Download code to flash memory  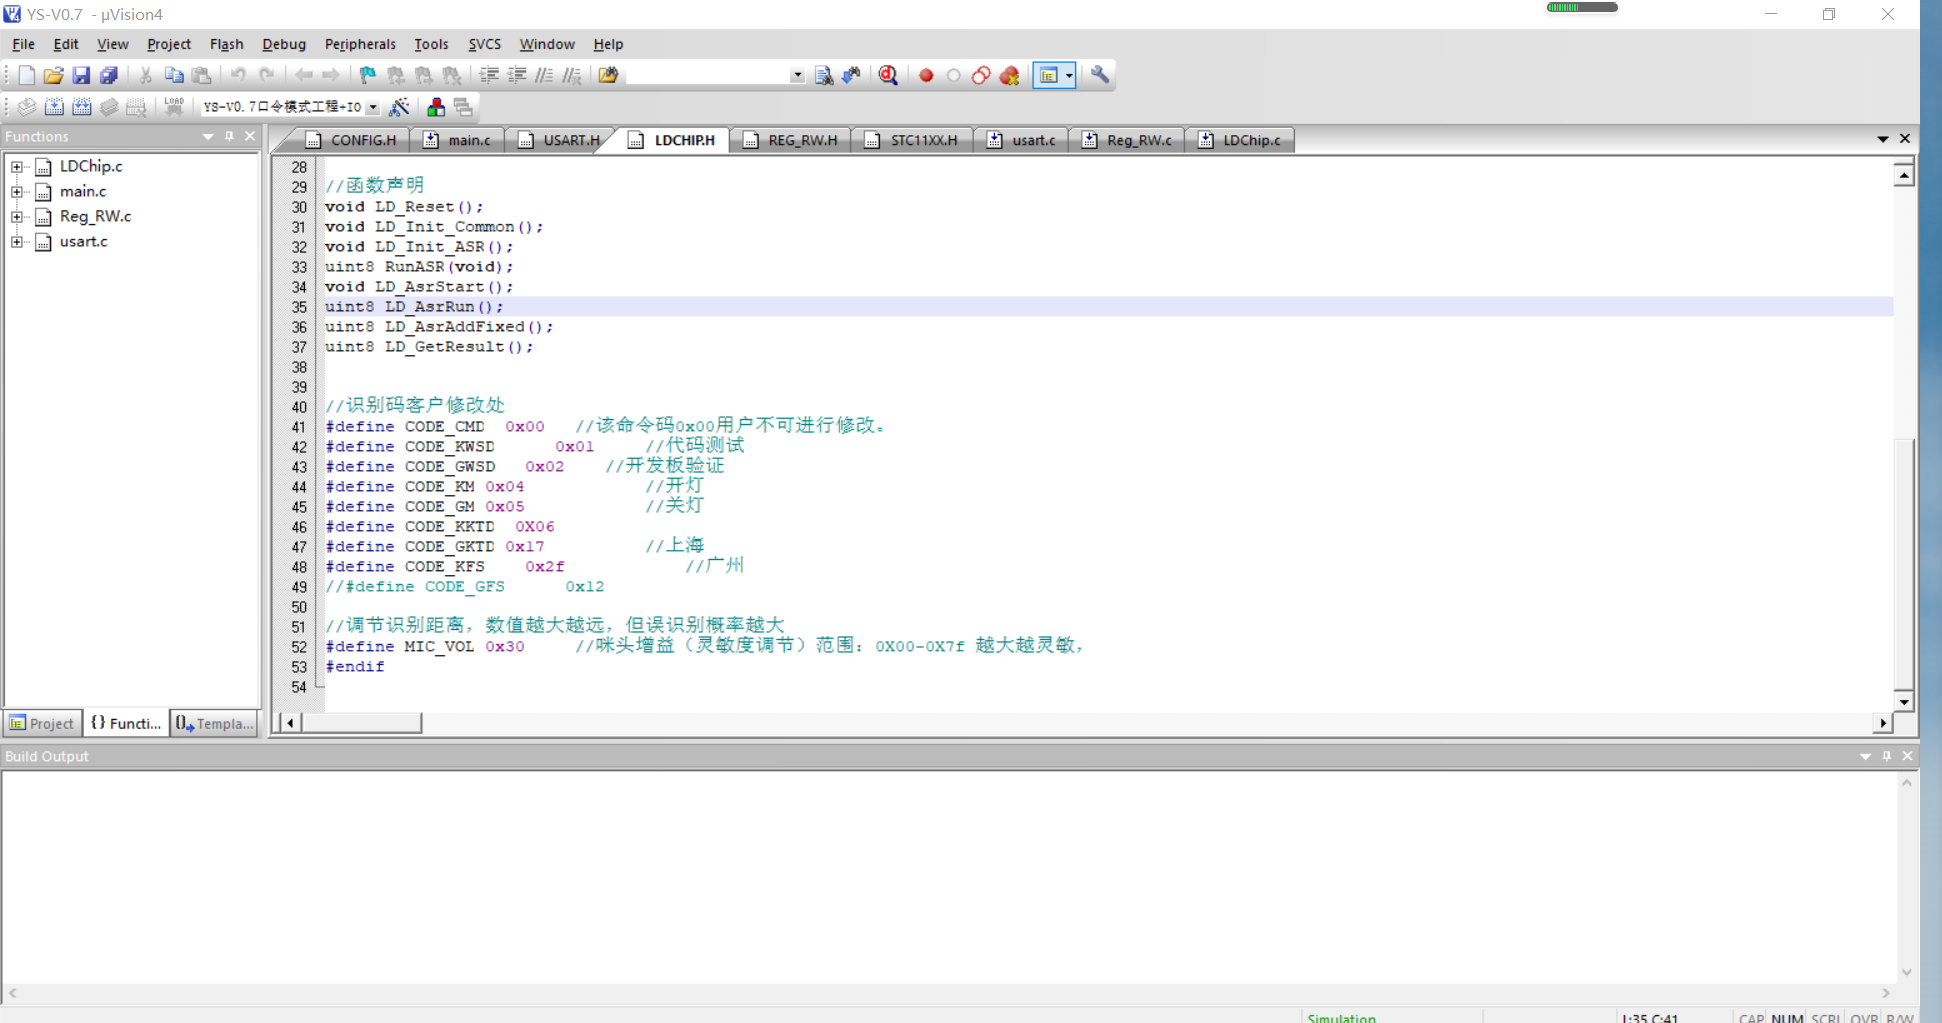point(174,106)
